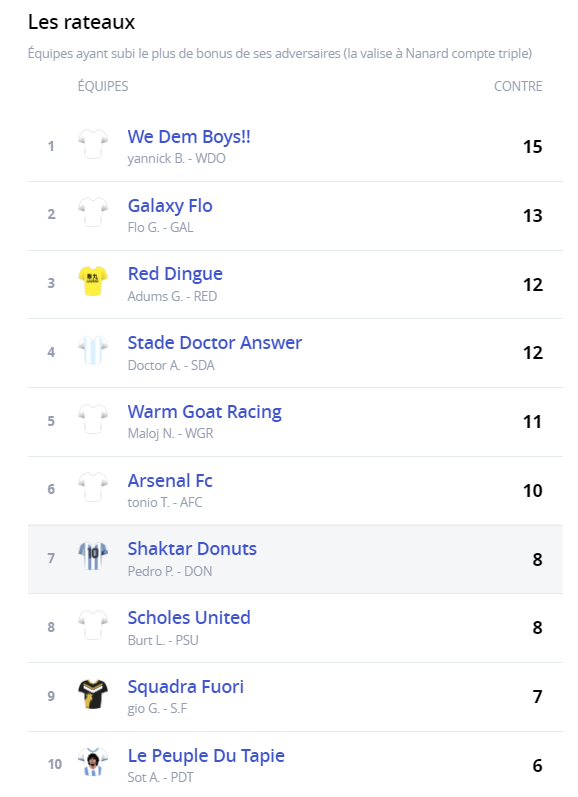Screen dimensions: 578x797
Task: Click Galaxy Flo's white jersey icon
Action: (93, 212)
